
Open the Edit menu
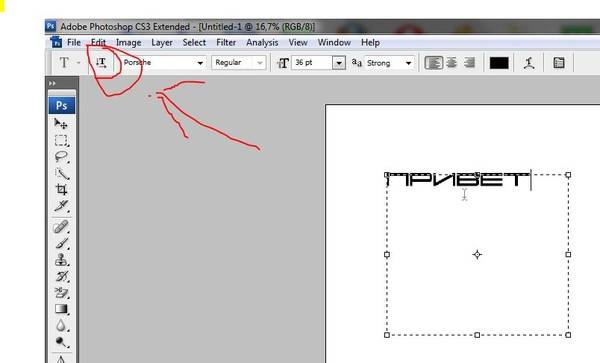(98, 42)
